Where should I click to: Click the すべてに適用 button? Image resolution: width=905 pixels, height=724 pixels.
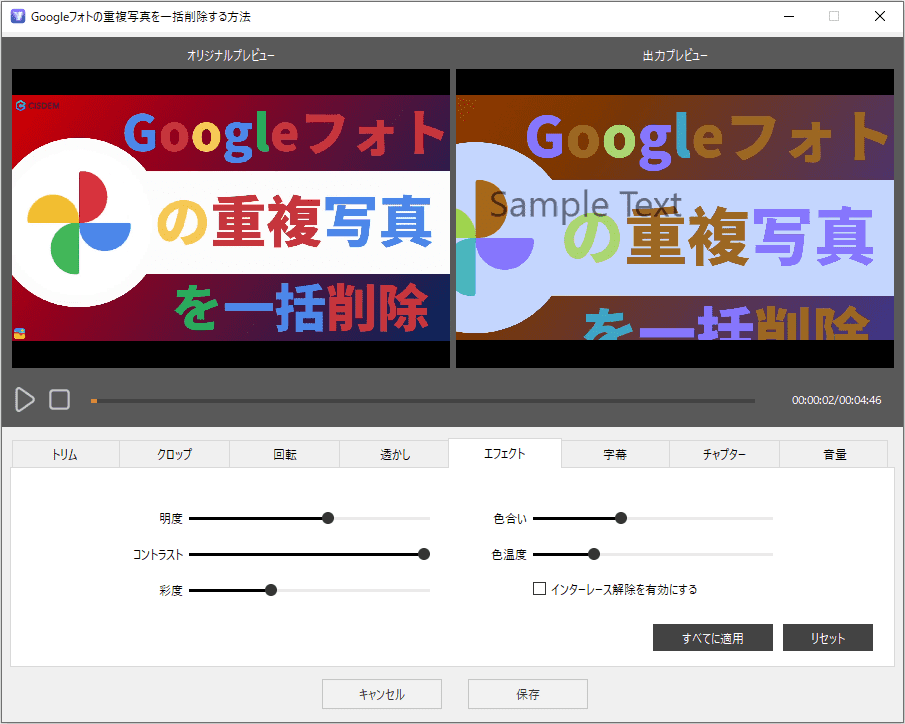[x=713, y=638]
